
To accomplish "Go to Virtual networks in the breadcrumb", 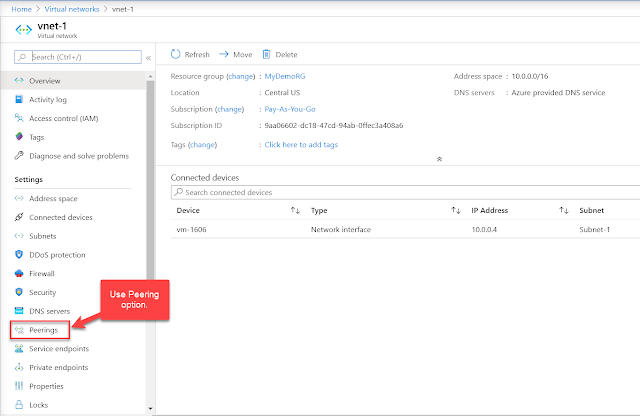I will 72,9.
